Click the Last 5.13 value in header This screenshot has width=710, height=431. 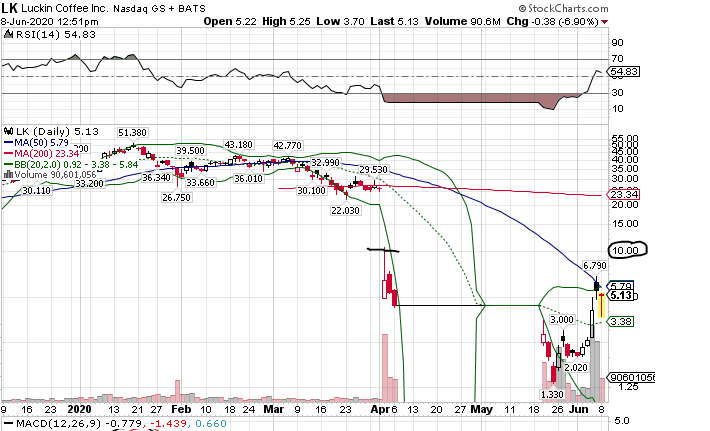394,21
